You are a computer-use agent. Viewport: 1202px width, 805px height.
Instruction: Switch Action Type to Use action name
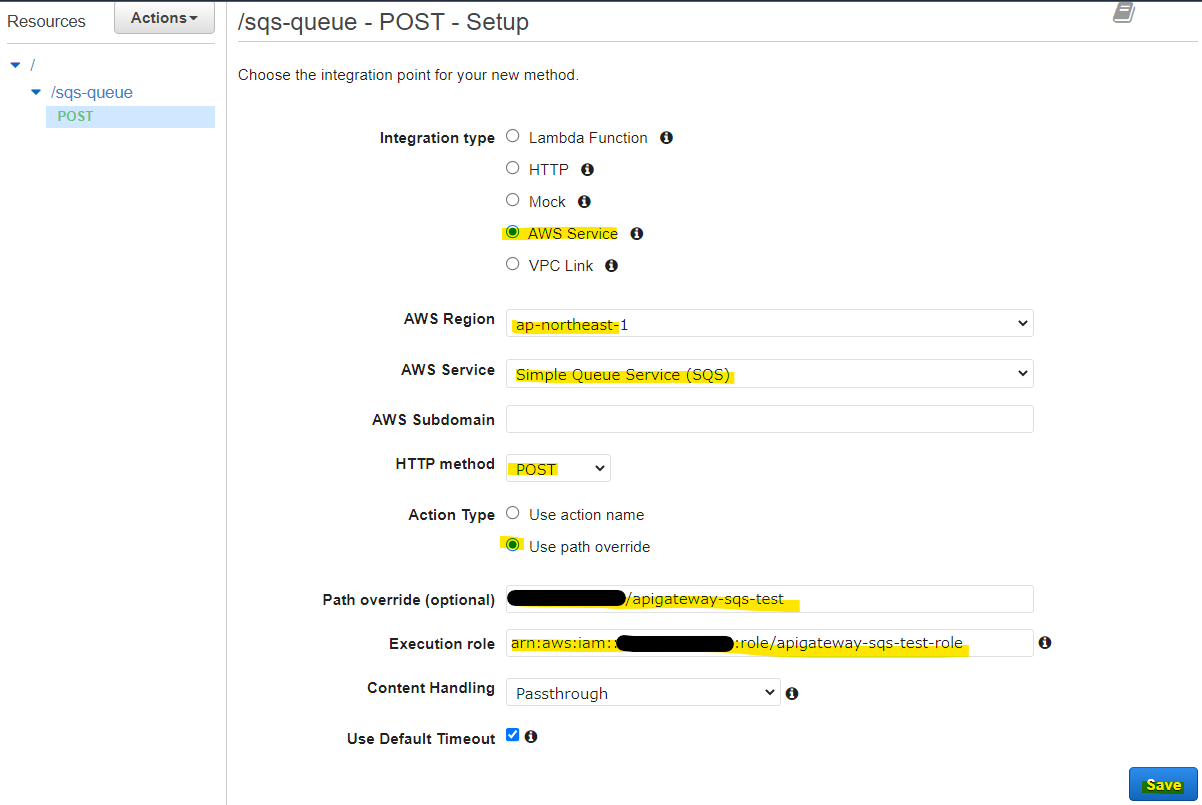(512, 513)
